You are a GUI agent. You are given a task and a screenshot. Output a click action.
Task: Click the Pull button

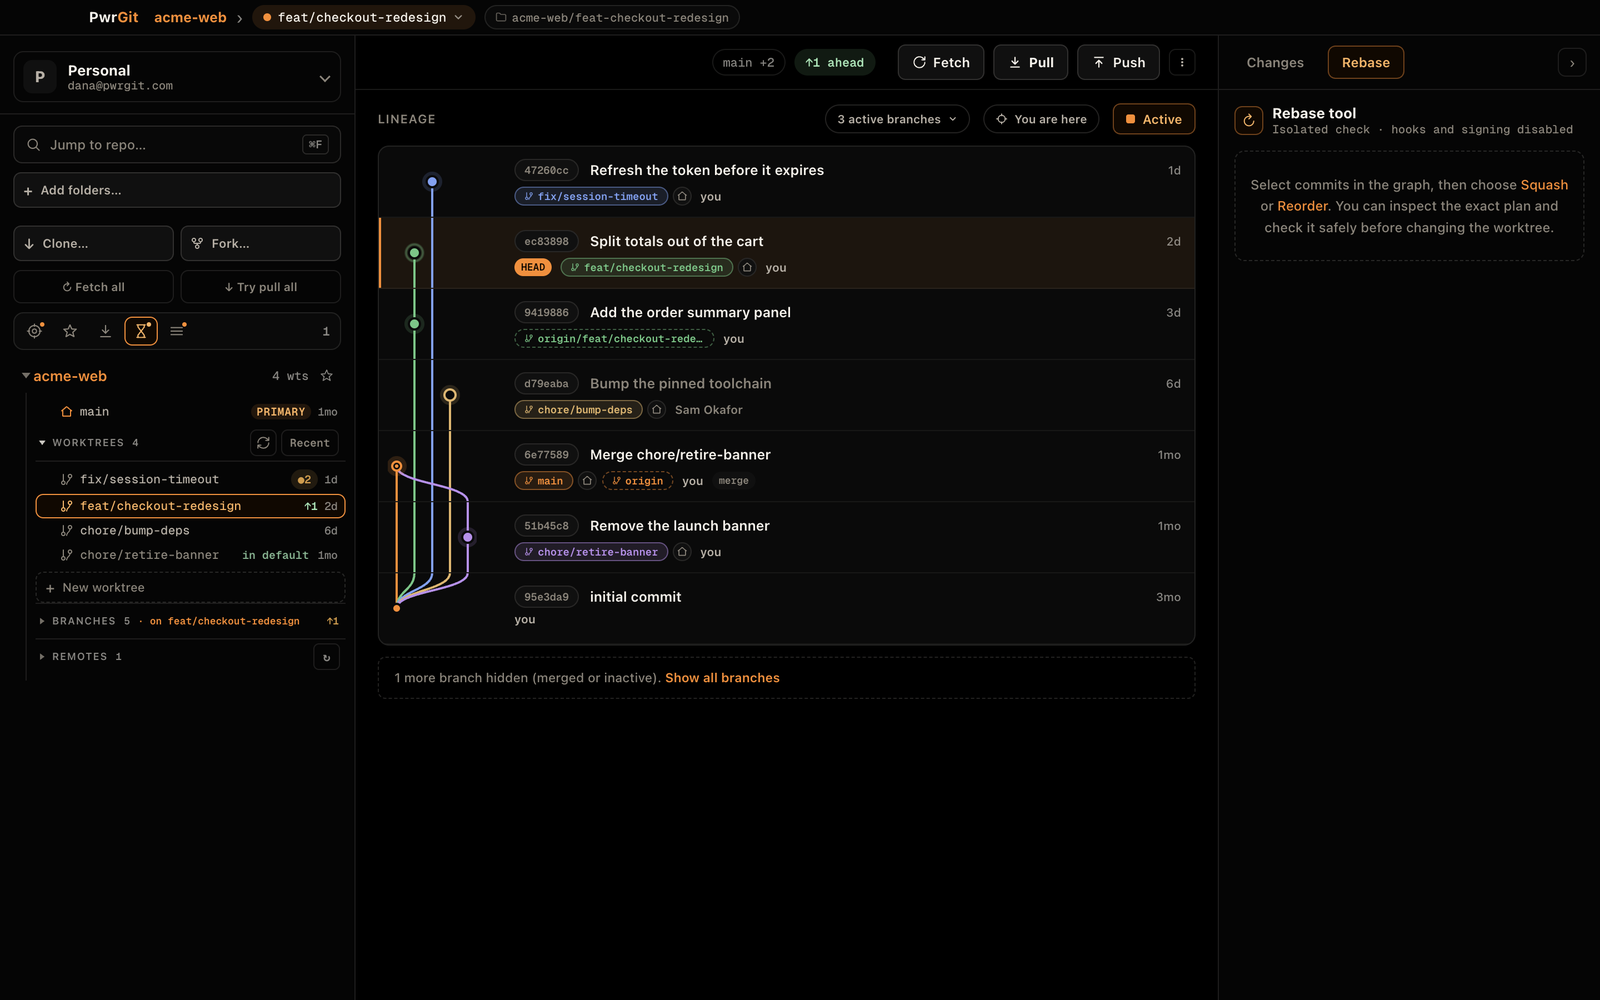[x=1031, y=62]
